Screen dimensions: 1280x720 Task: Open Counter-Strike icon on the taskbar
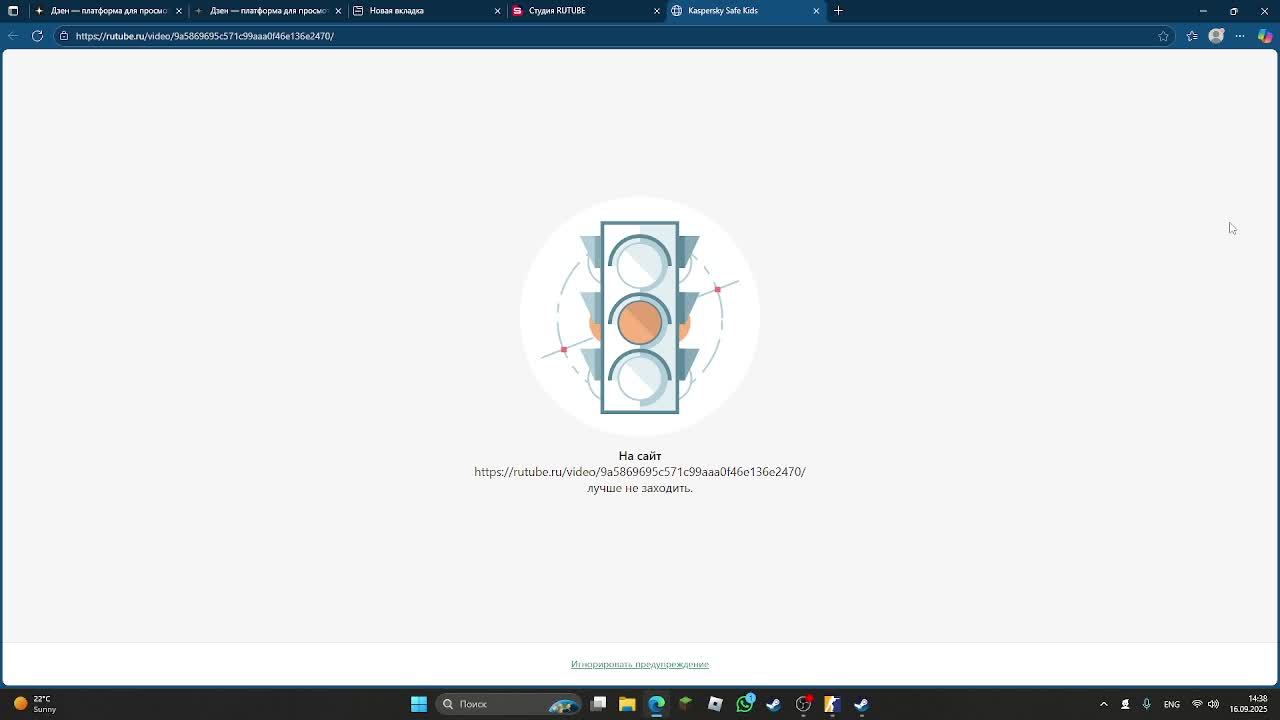point(832,704)
